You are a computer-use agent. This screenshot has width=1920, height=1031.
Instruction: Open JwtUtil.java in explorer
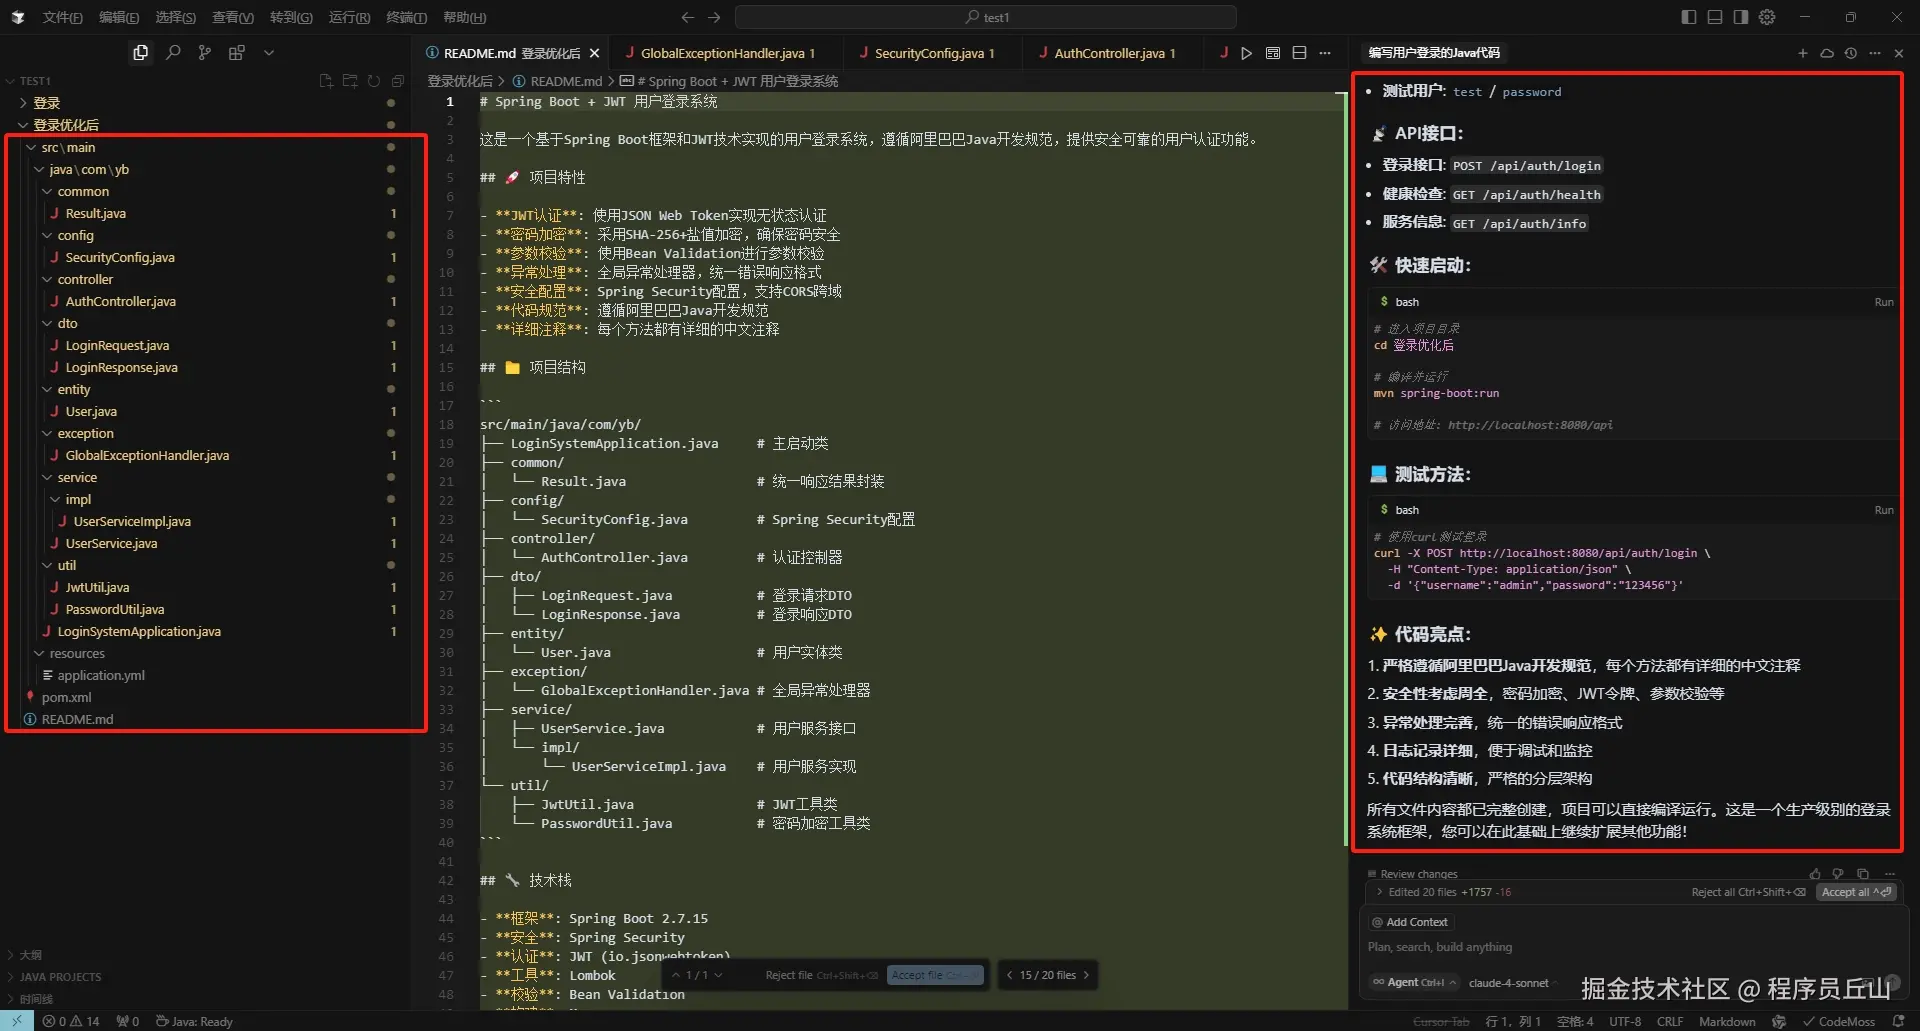pyautogui.click(x=208, y=587)
